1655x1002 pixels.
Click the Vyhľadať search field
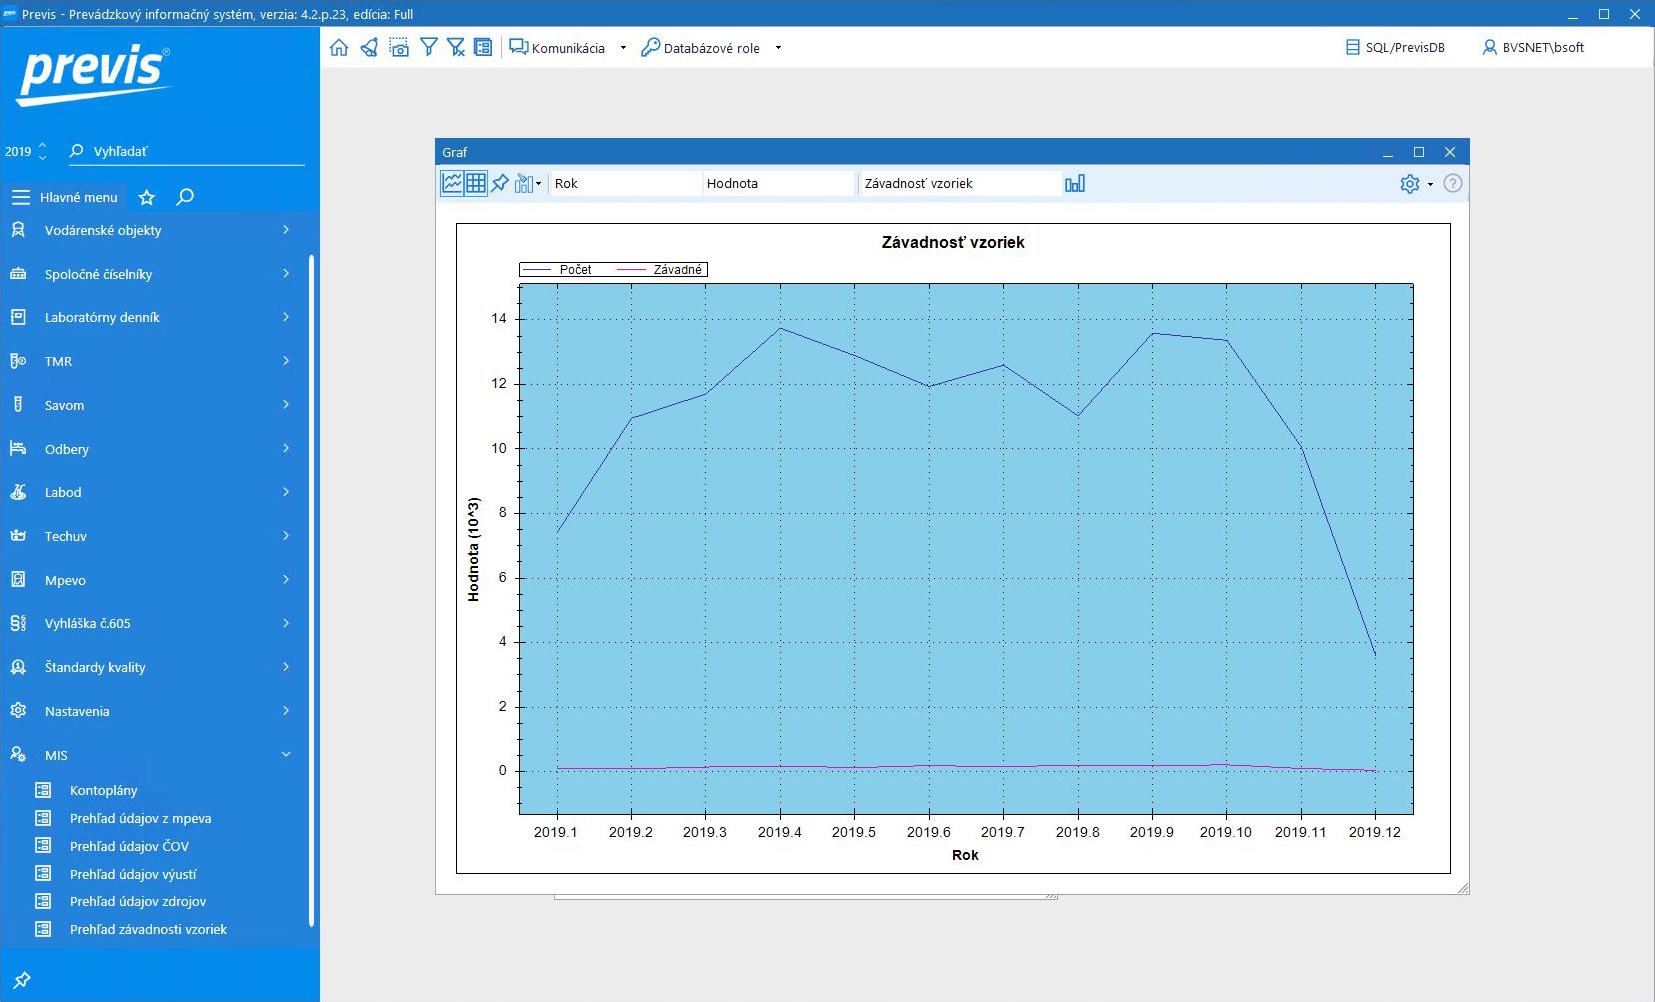(187, 151)
